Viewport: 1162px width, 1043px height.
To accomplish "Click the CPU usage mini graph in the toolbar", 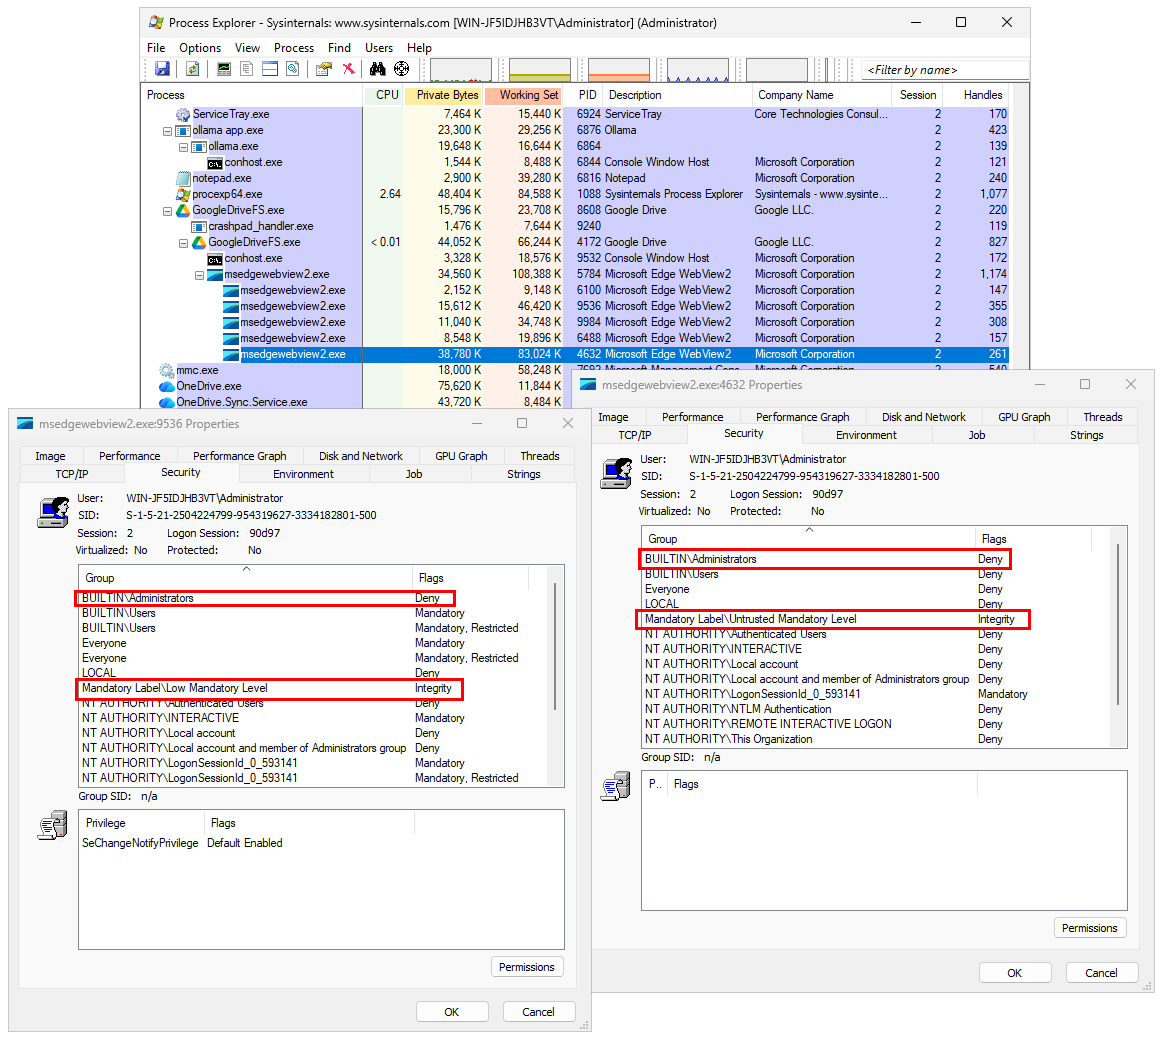I will 460,69.
